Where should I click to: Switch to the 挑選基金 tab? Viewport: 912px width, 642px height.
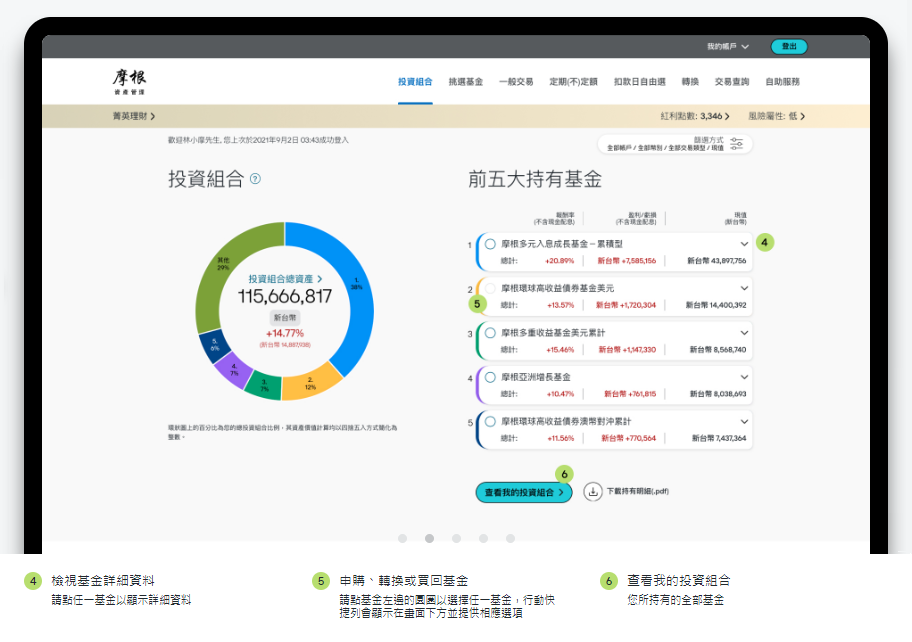point(466,82)
